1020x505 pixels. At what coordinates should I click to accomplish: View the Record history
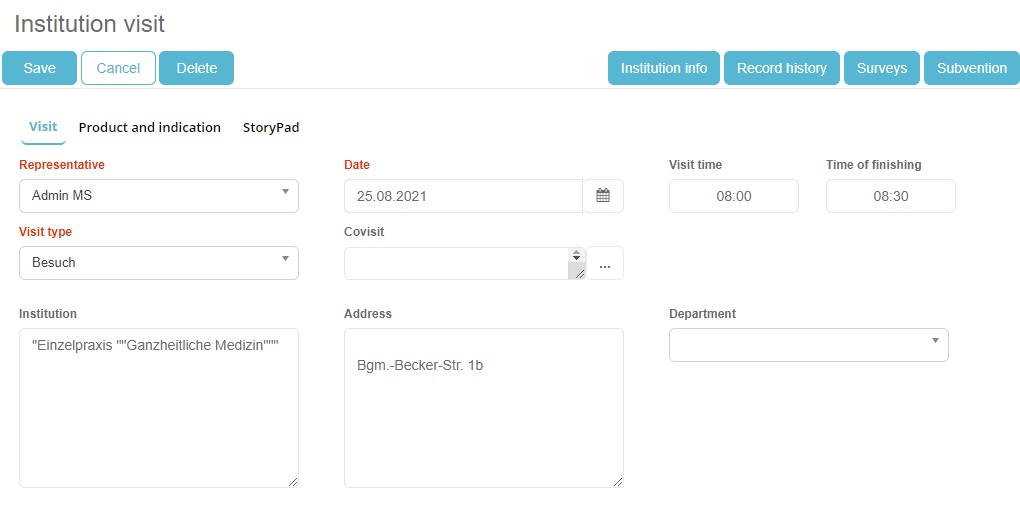781,68
